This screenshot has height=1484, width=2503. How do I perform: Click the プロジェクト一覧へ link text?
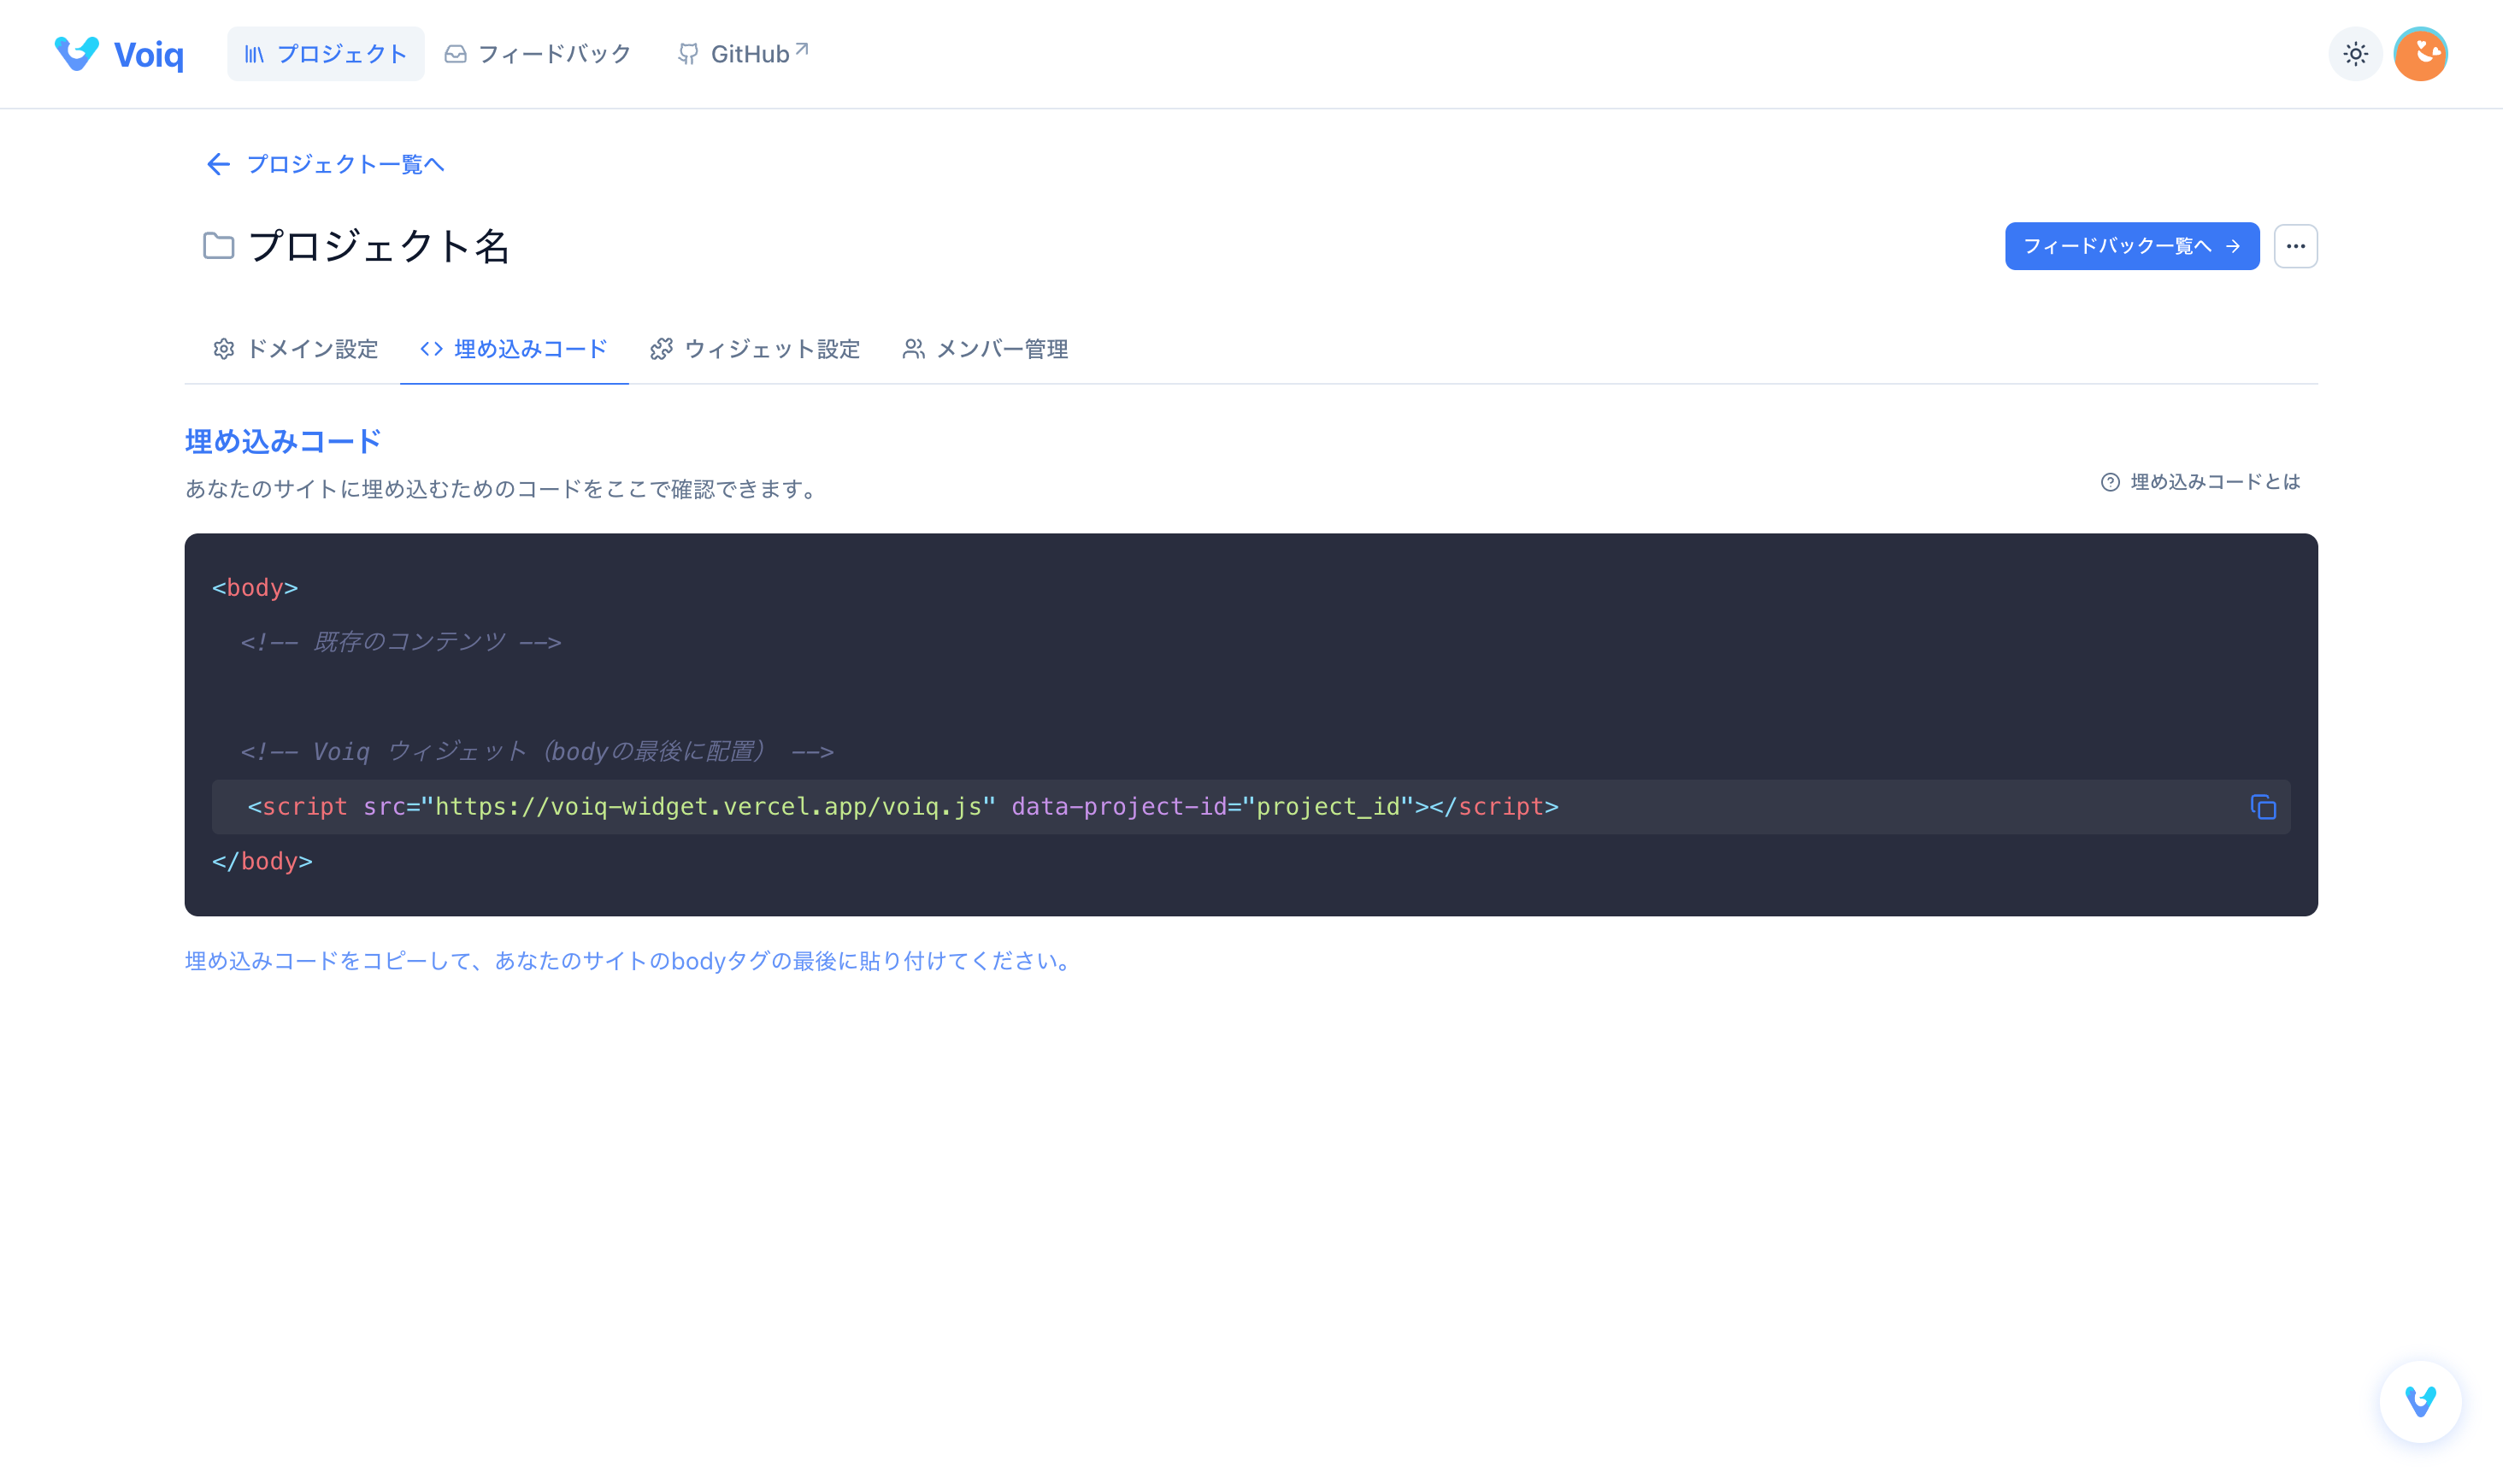point(345,164)
